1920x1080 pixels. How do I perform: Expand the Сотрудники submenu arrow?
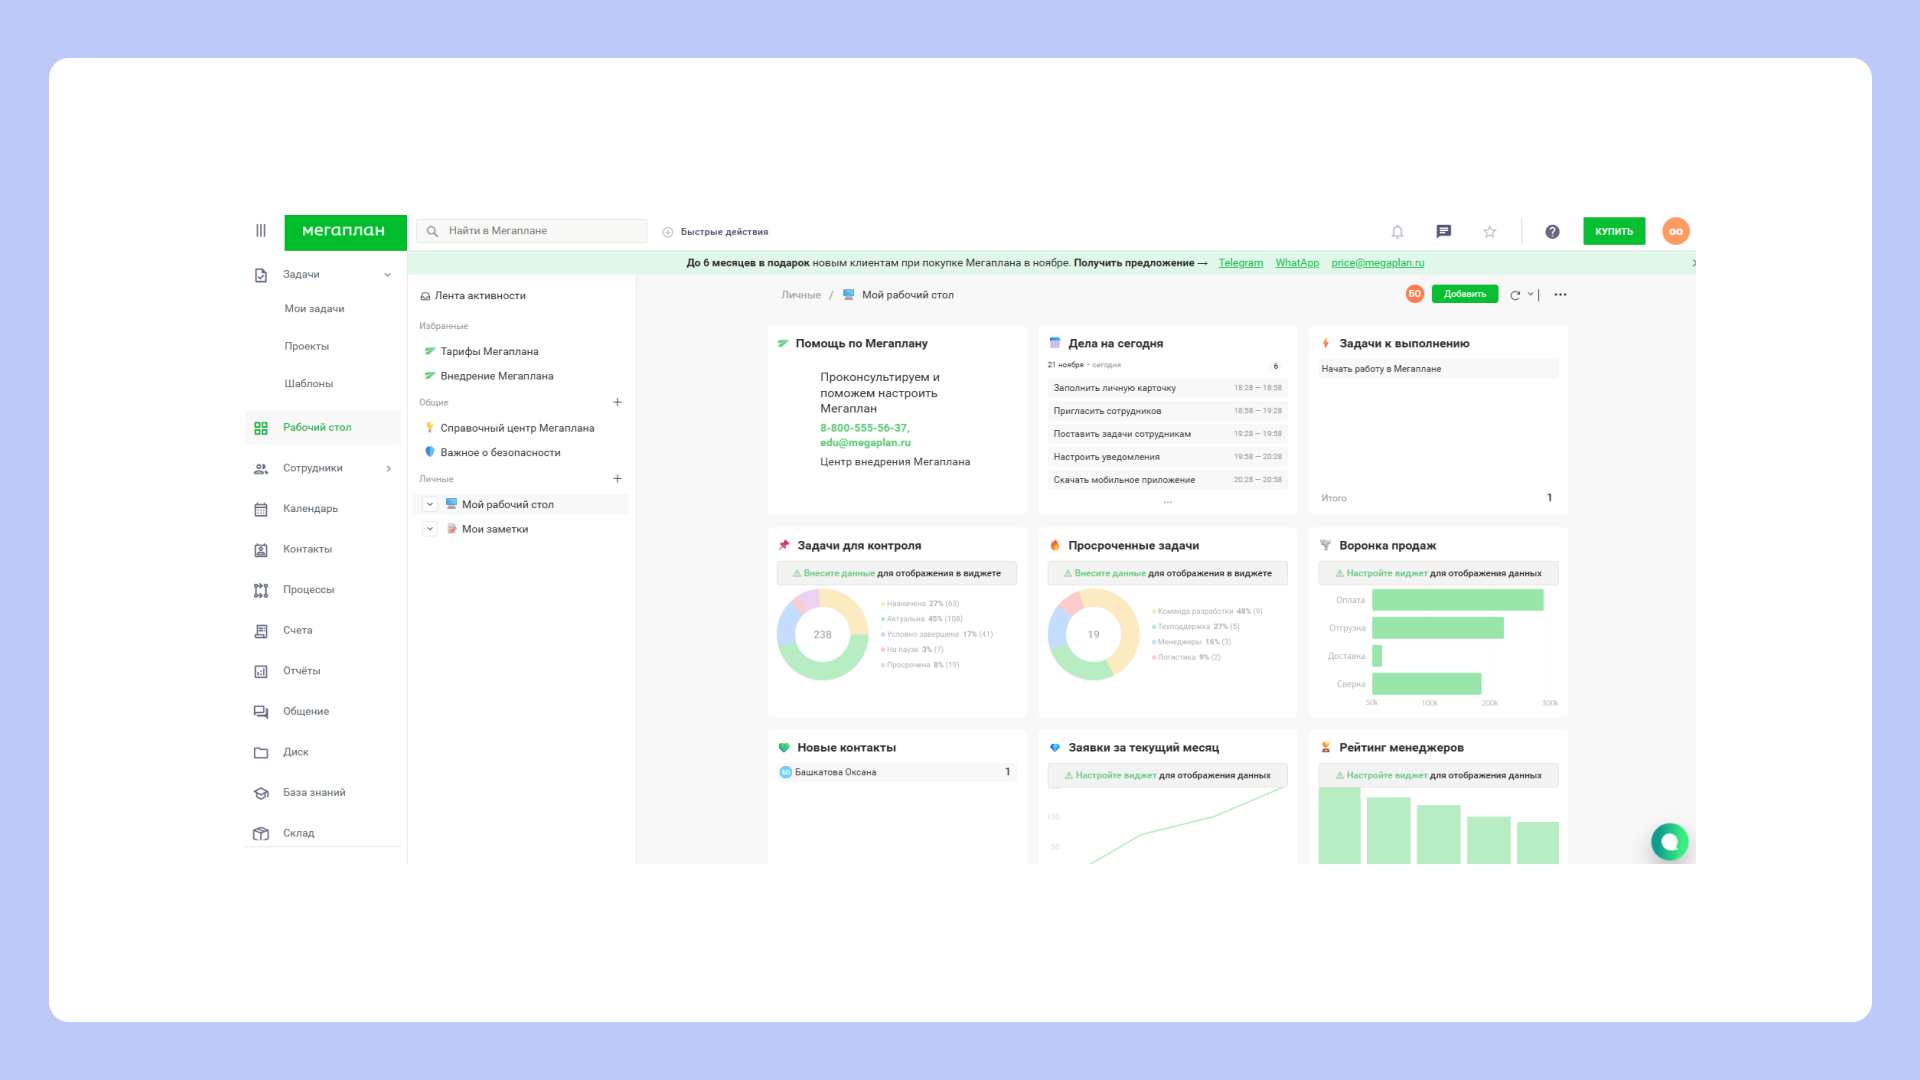389,469
